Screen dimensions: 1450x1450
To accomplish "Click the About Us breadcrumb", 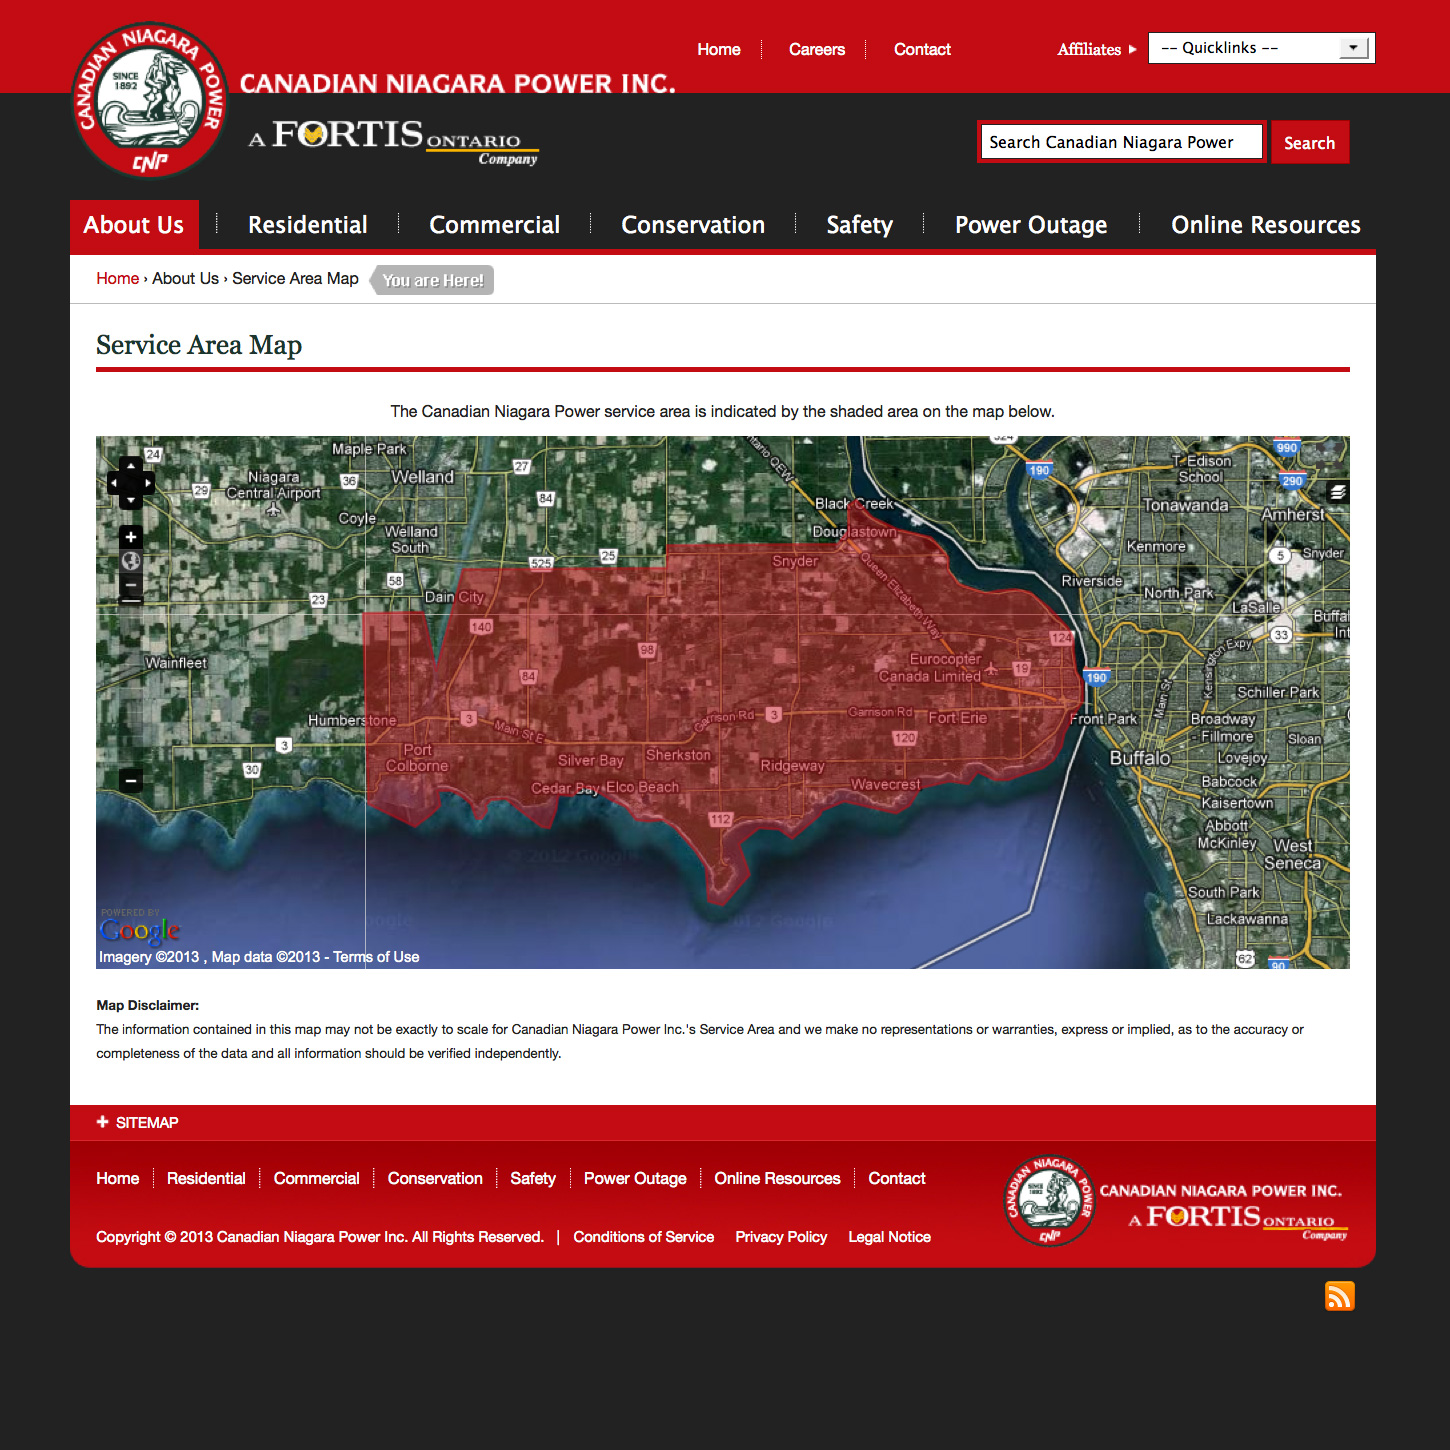I will (185, 278).
